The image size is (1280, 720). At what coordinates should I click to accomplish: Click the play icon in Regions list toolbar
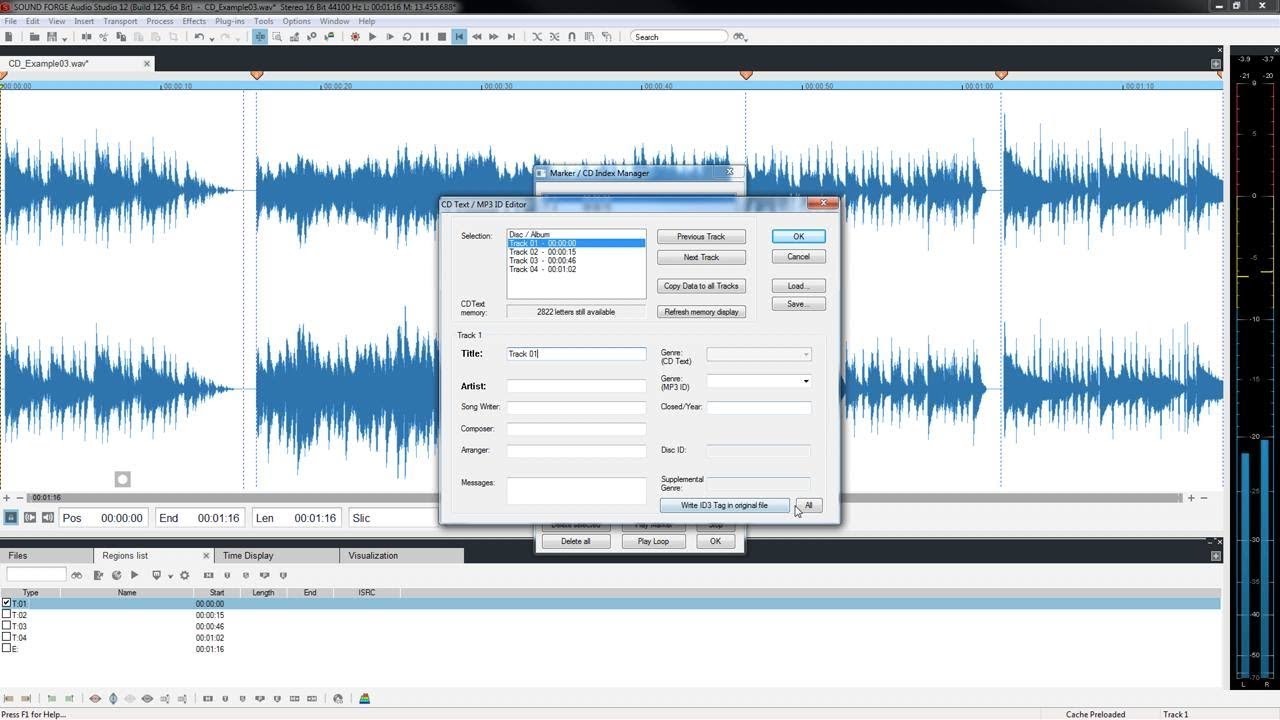[134, 575]
